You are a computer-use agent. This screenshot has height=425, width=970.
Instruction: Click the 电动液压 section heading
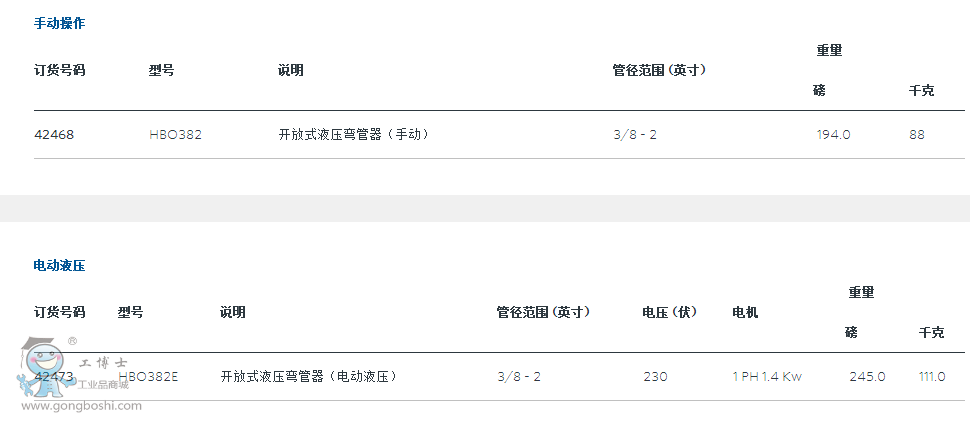tap(59, 265)
